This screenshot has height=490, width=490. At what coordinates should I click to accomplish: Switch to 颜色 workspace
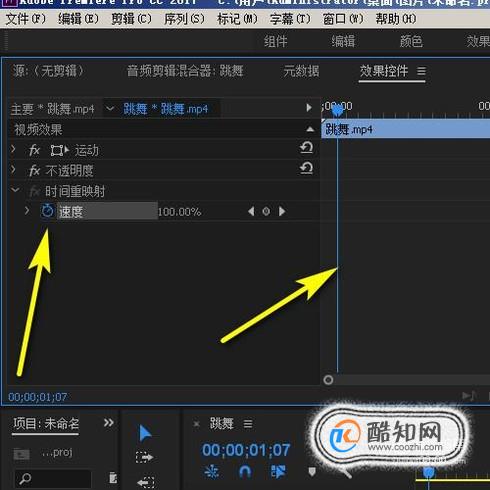click(x=411, y=42)
